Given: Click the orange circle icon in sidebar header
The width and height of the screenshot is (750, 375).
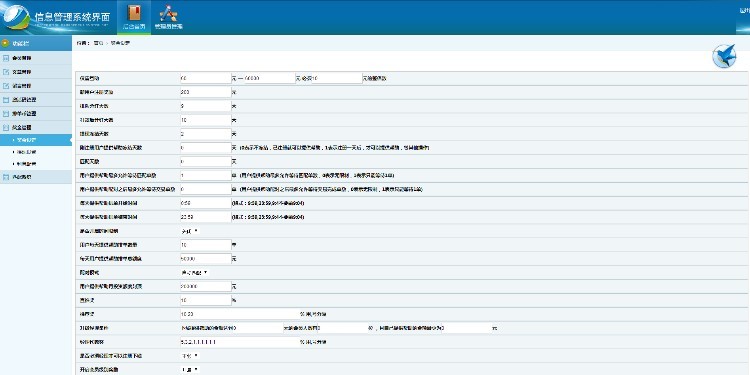Looking at the screenshot, I should [5, 43].
